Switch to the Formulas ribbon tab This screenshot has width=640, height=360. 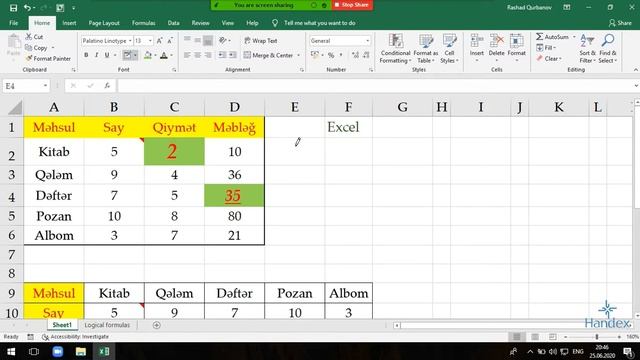144,23
